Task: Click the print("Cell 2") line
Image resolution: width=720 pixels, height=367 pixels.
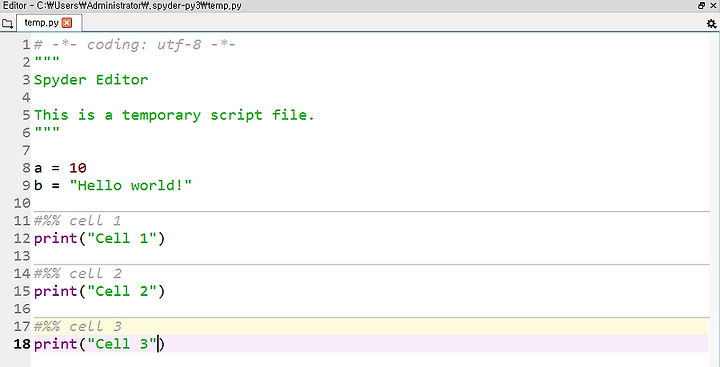Action: click(99, 291)
